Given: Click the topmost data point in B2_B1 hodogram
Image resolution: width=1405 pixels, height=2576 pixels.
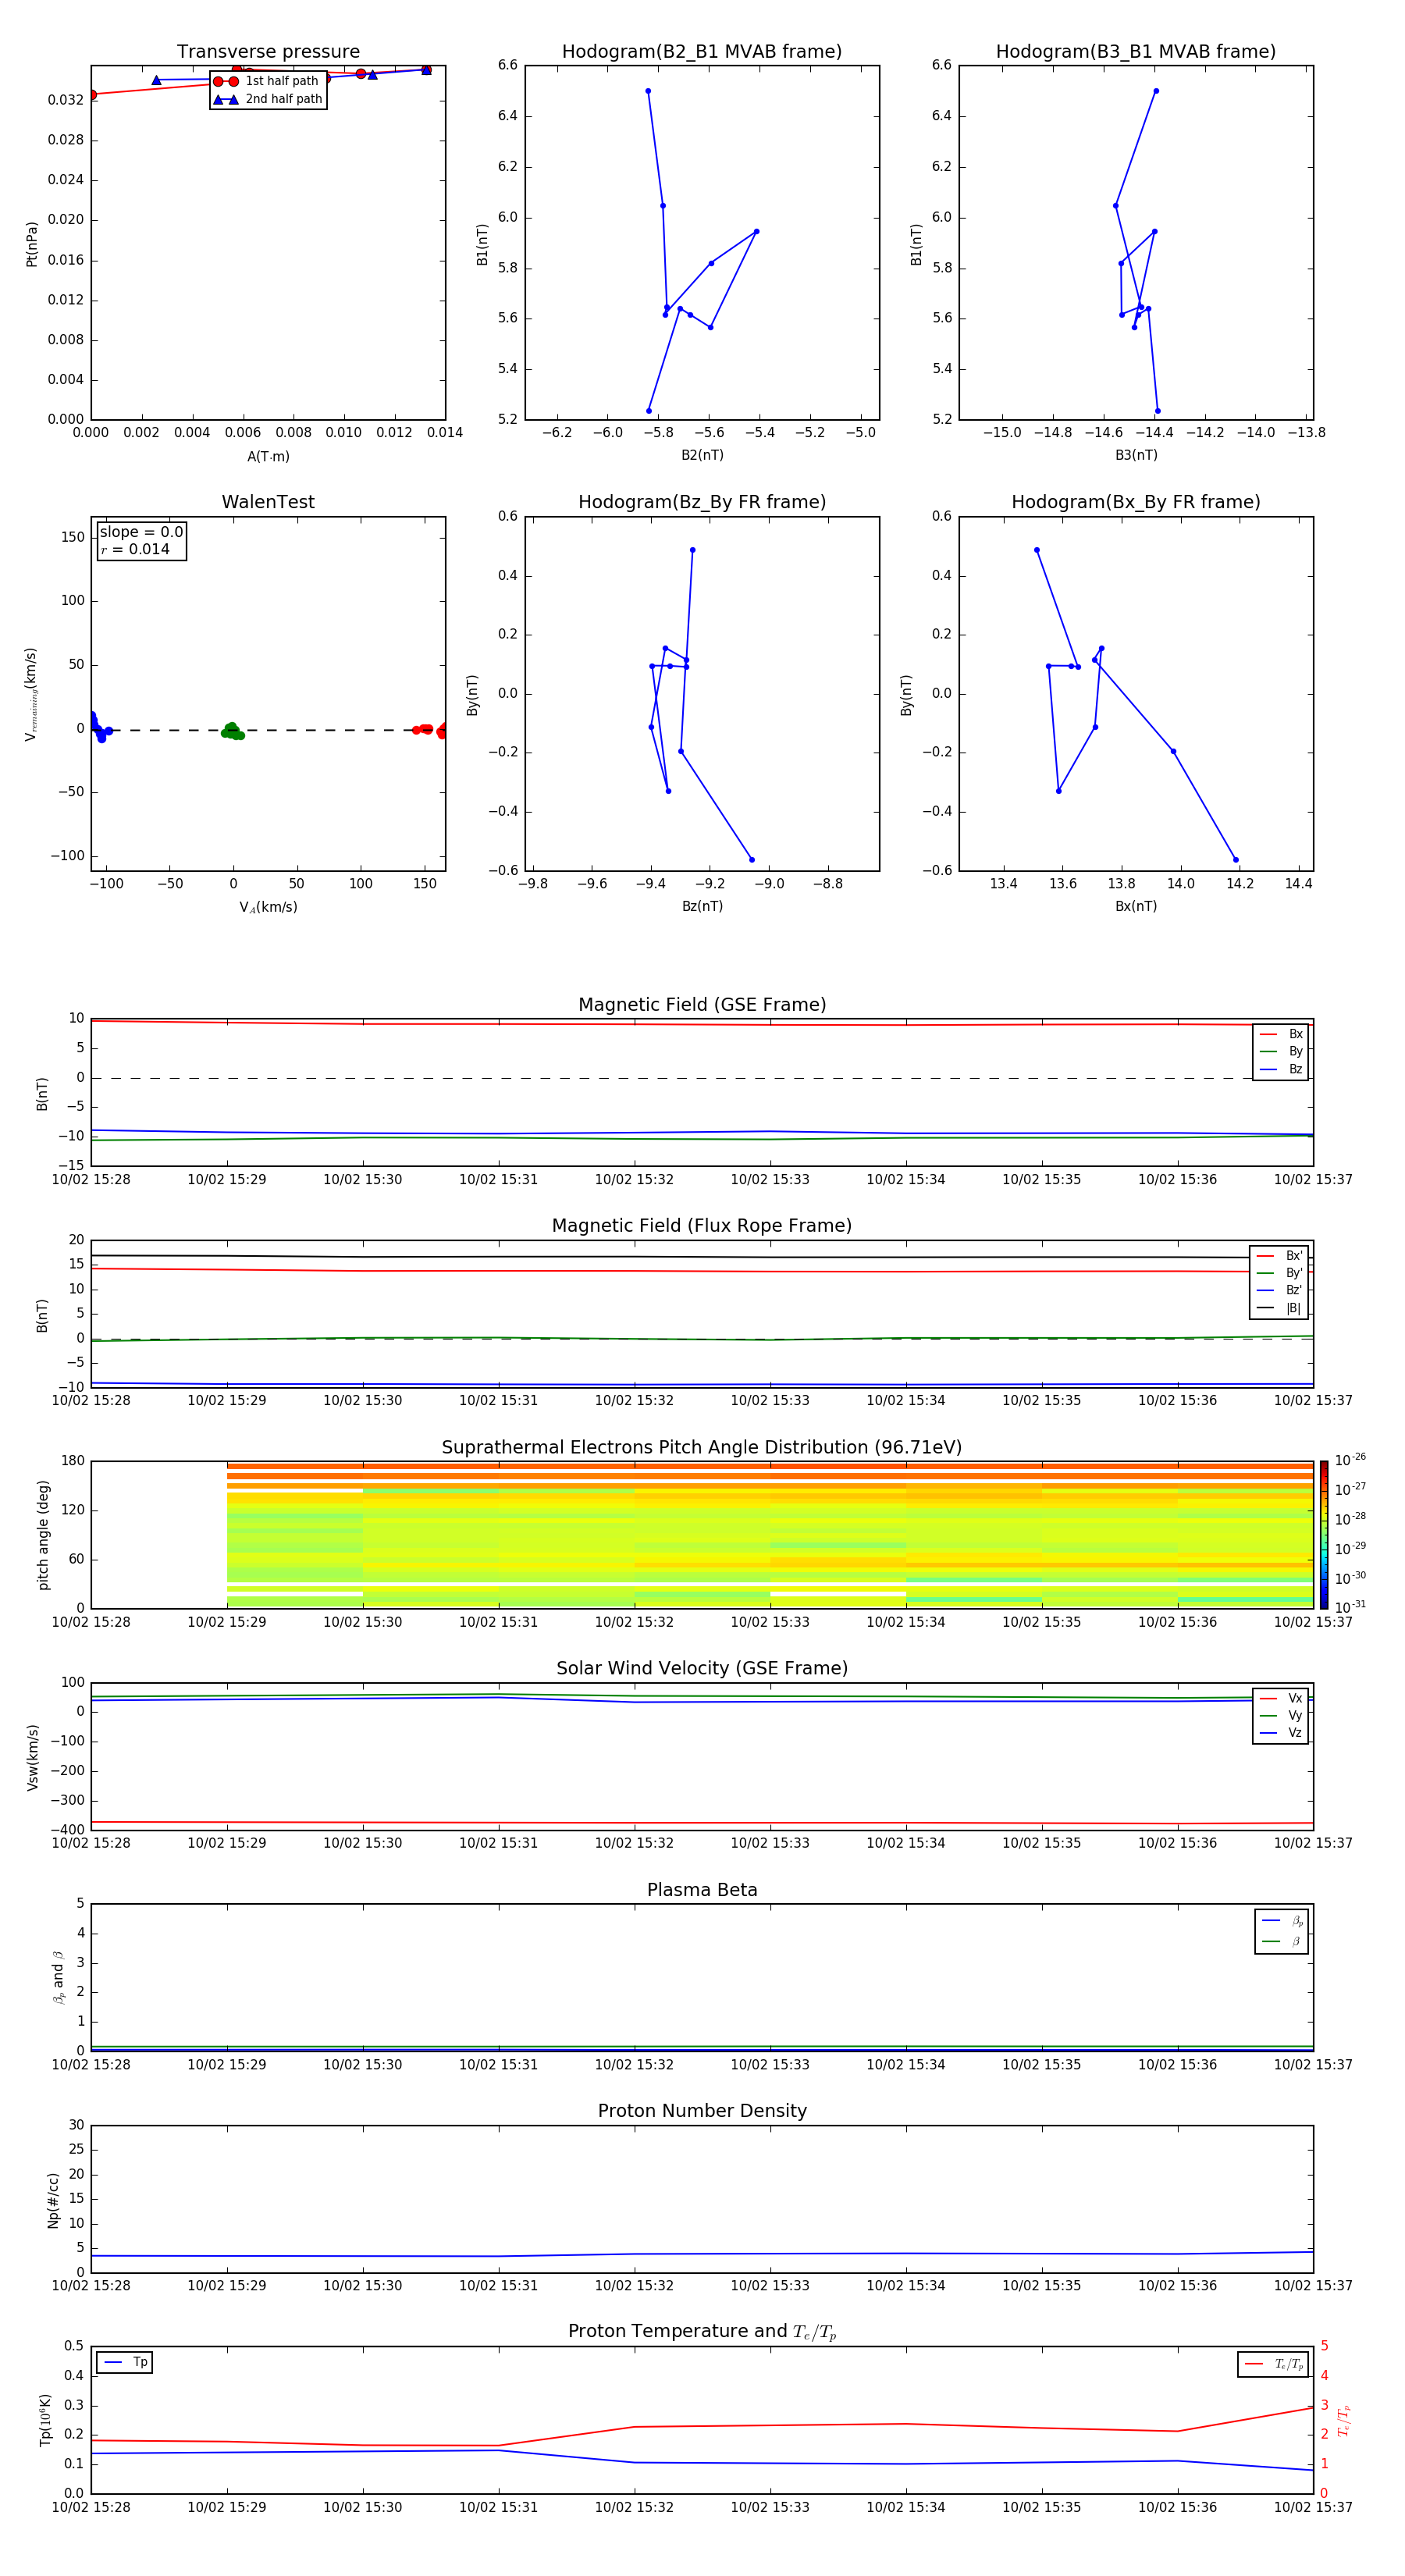Looking at the screenshot, I should point(648,91).
